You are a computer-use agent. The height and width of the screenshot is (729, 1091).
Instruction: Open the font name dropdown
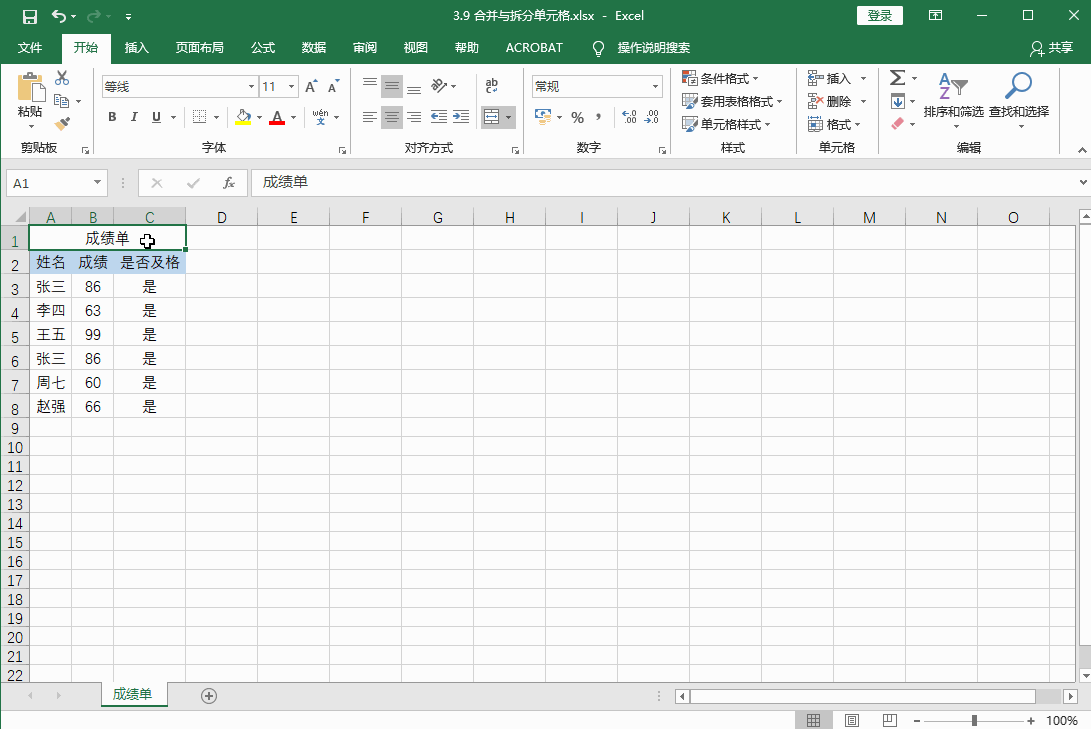coord(251,86)
